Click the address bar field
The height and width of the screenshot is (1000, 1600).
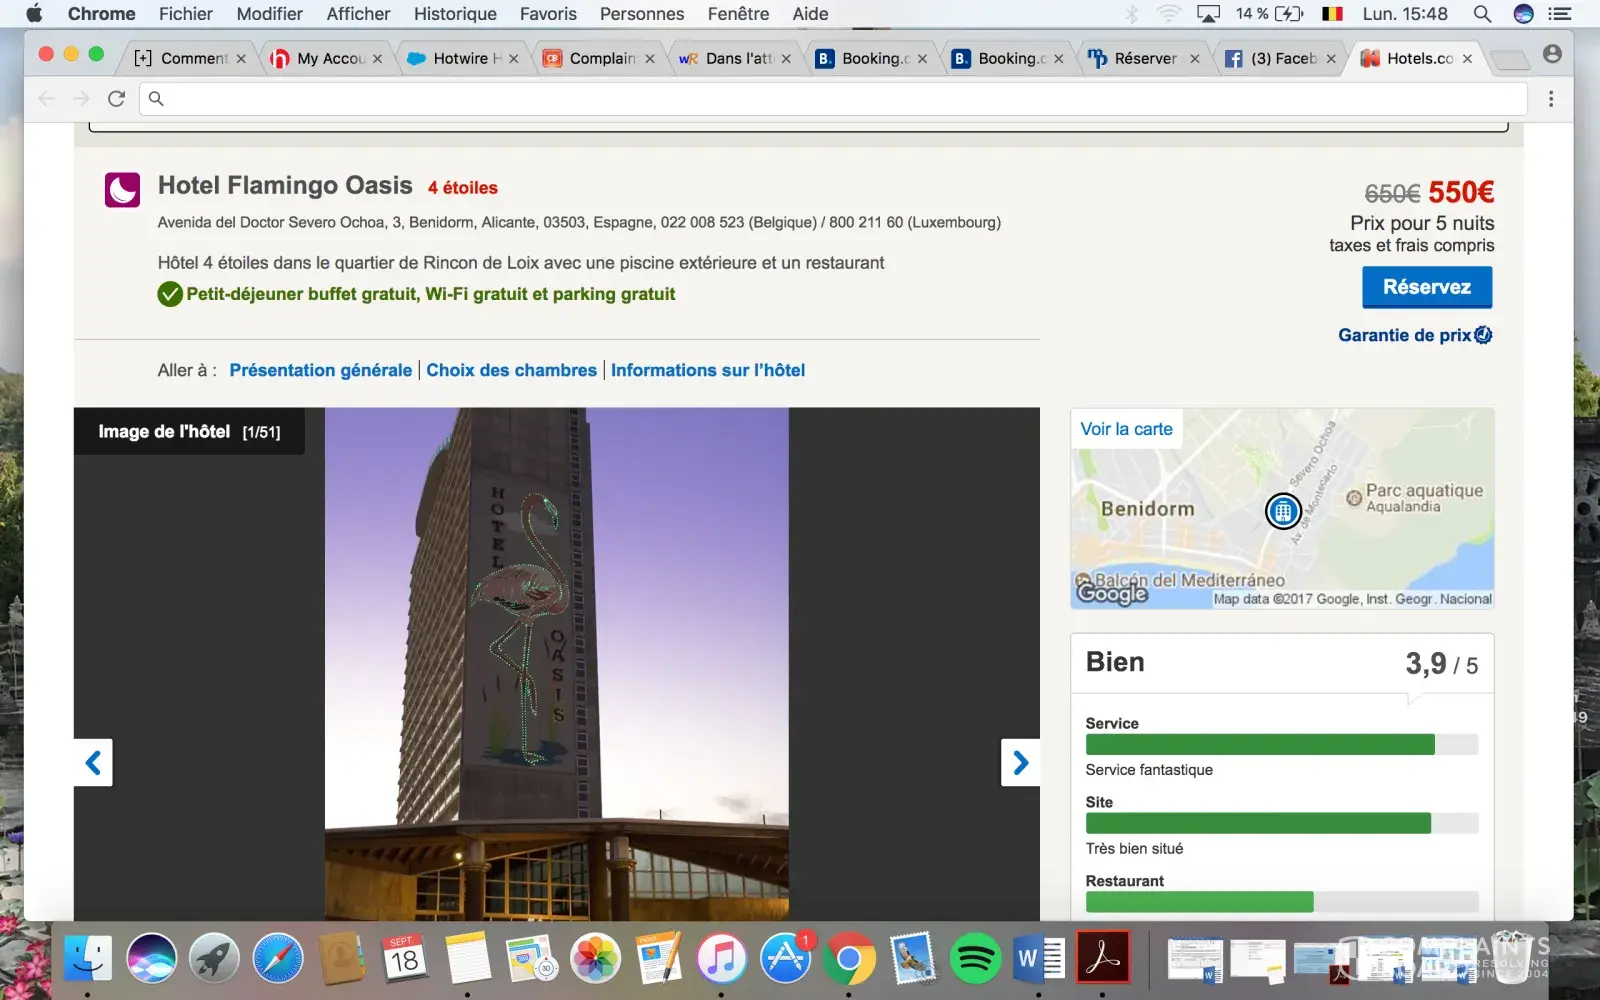[x=833, y=98]
